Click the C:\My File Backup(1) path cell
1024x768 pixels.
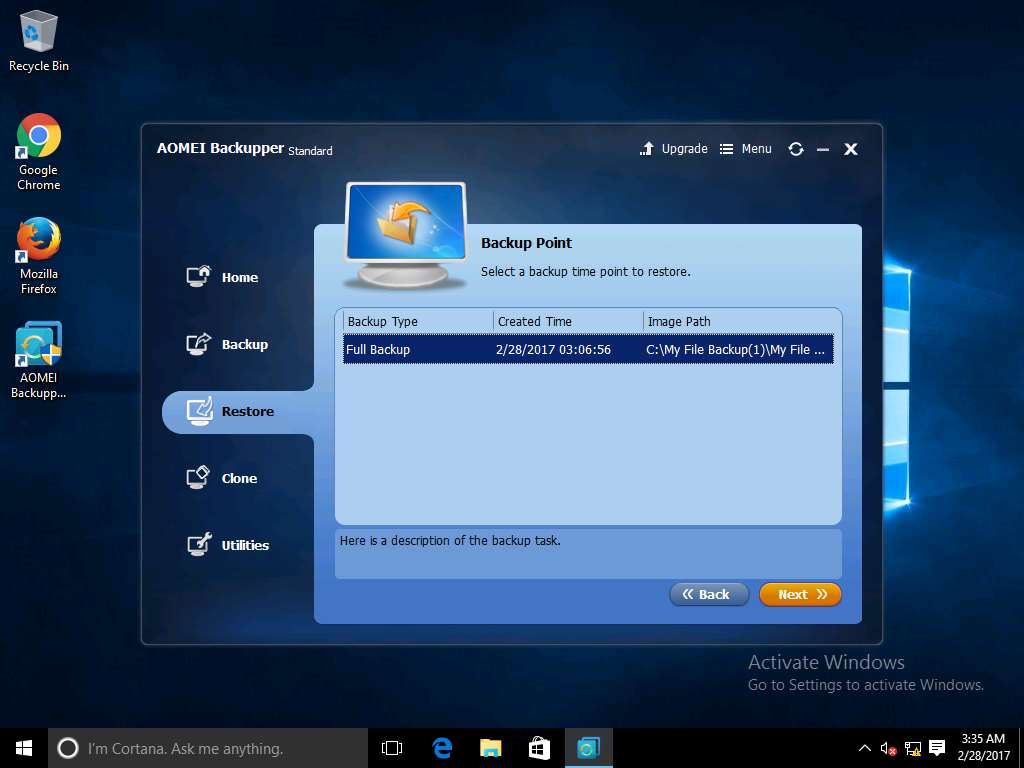click(x=735, y=349)
